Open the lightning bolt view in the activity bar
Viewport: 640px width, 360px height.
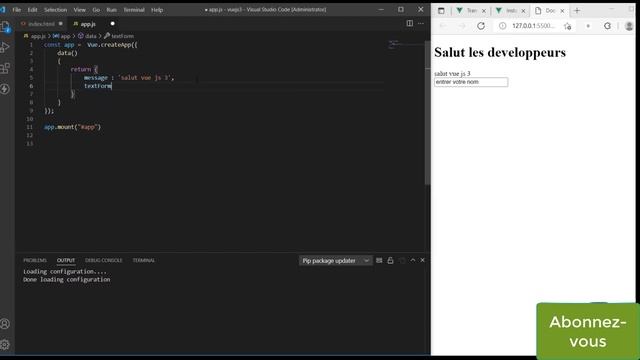[5, 89]
